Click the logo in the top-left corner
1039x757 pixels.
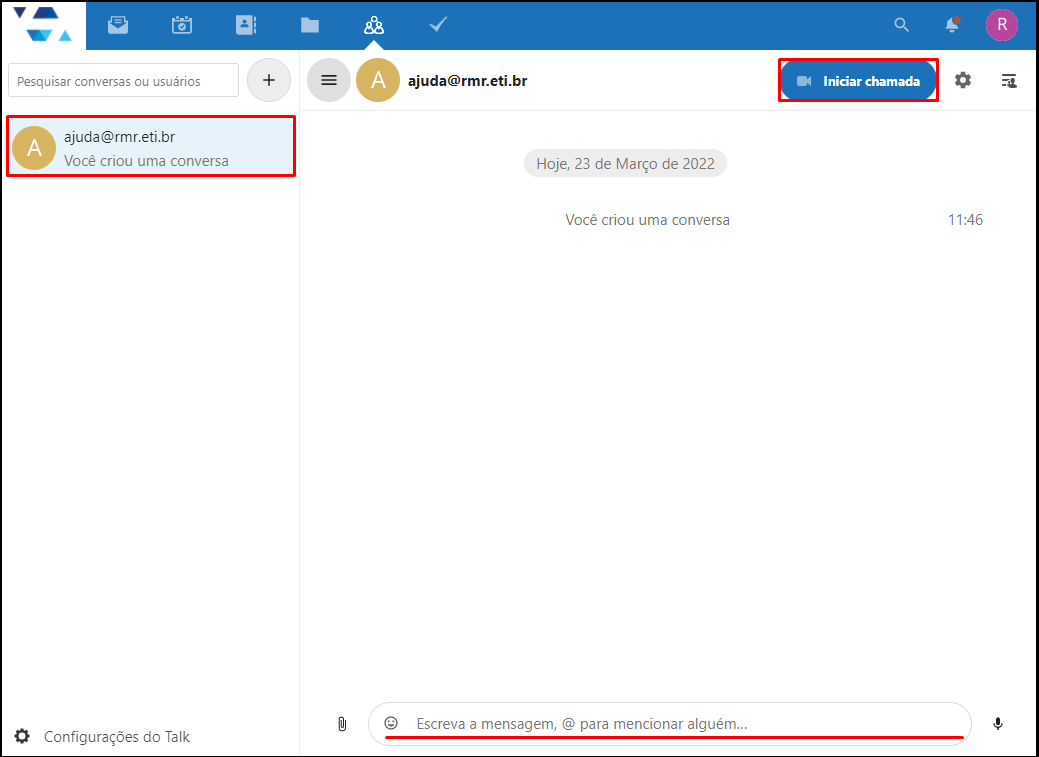[42, 25]
